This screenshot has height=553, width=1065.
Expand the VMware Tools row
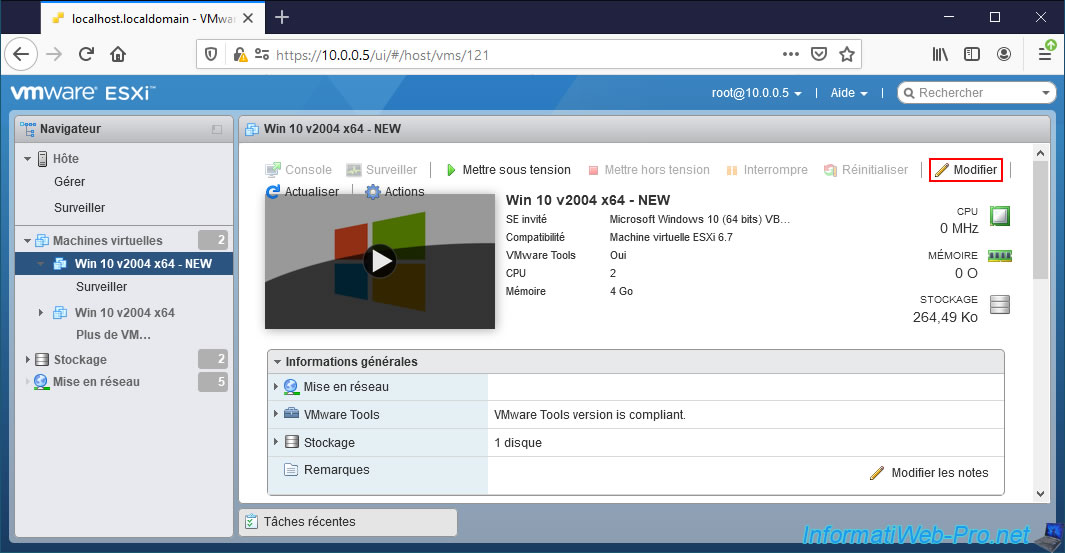(276, 414)
